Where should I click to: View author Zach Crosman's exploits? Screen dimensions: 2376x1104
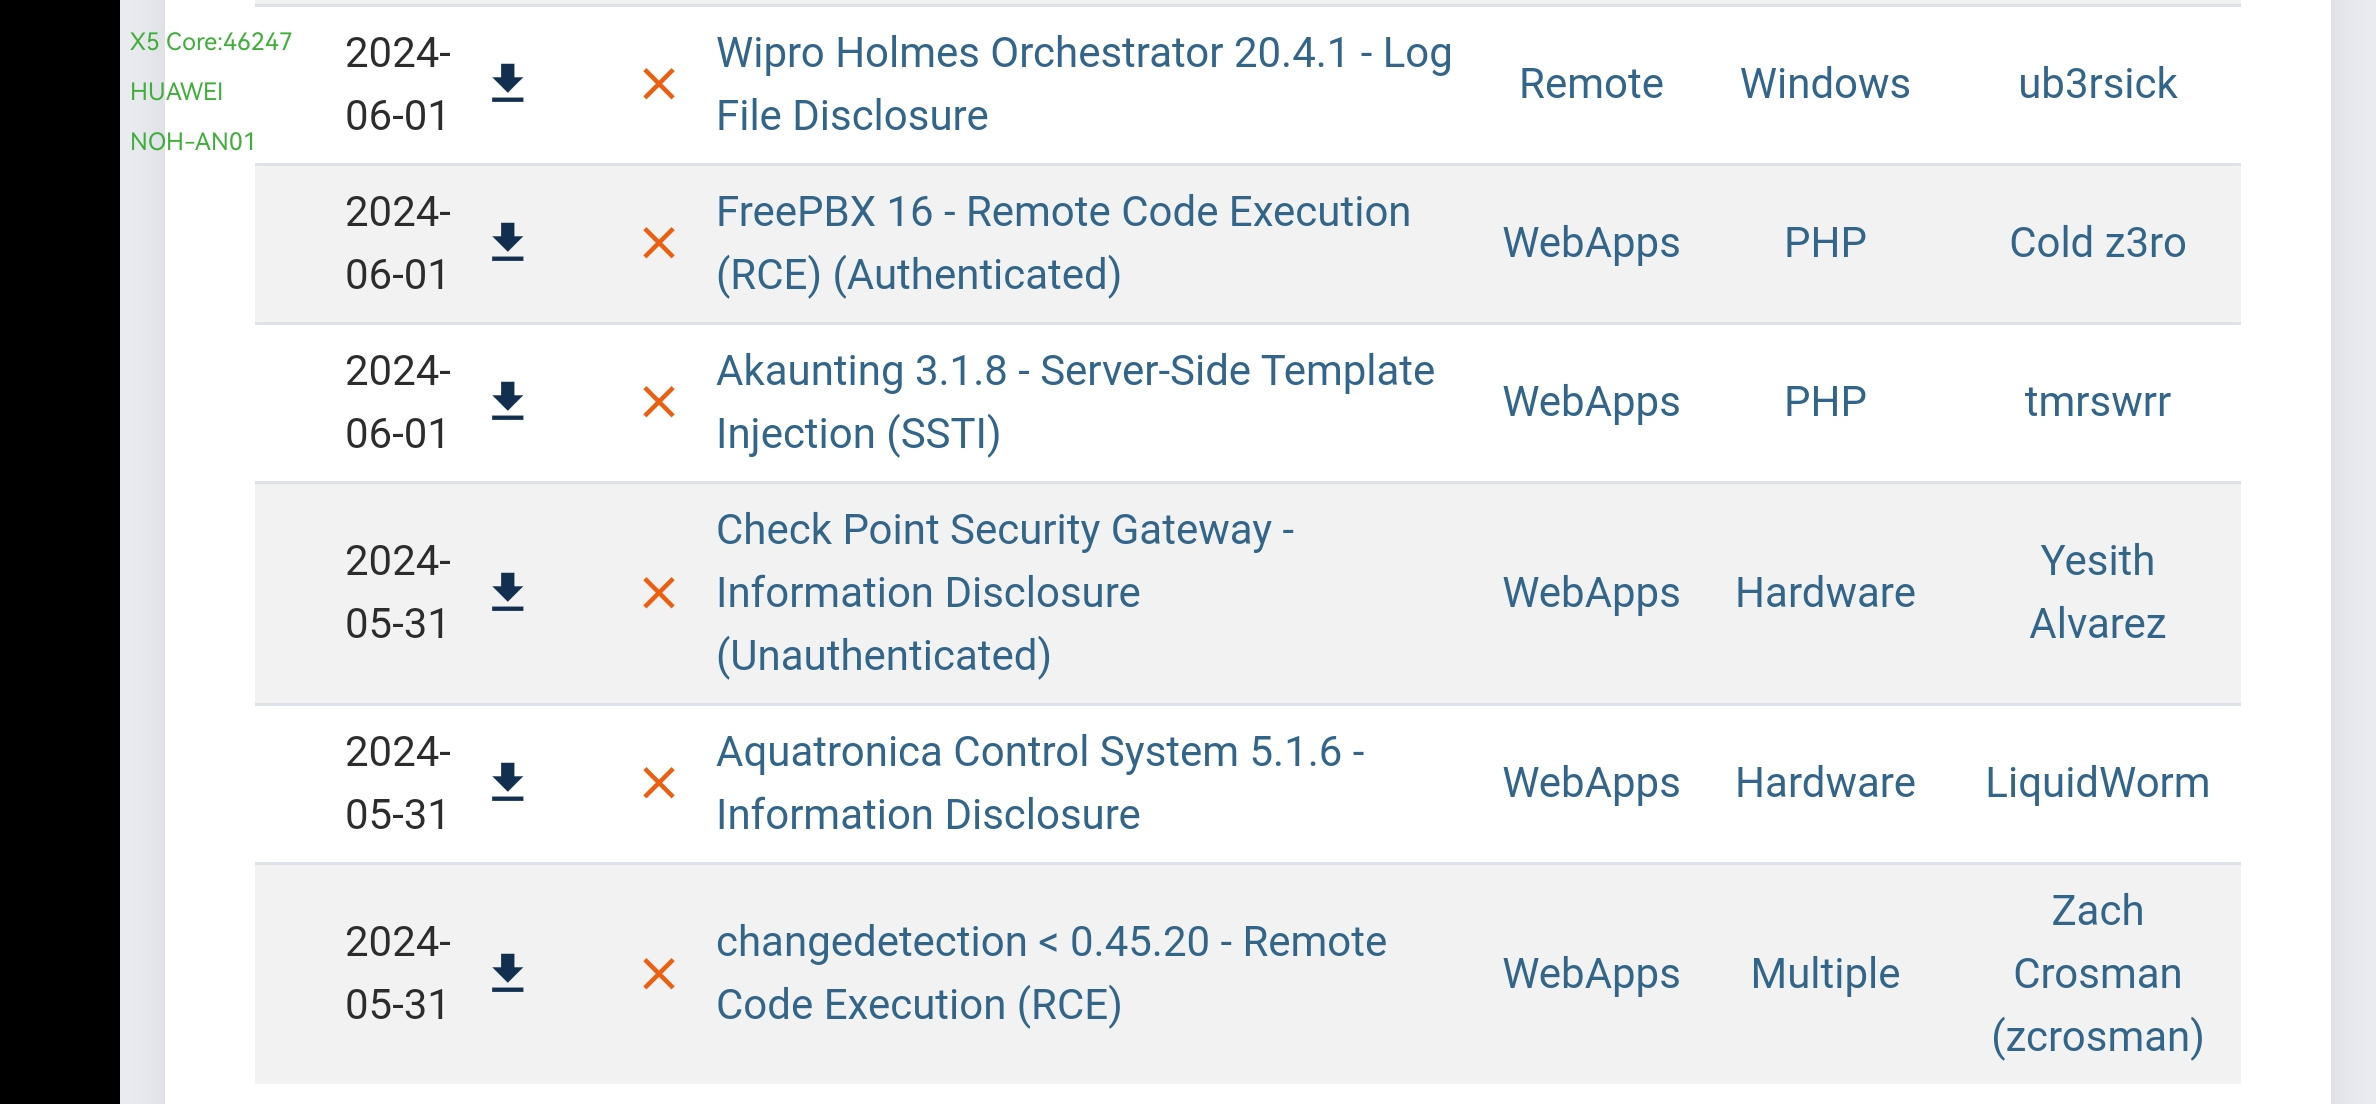tap(2097, 974)
